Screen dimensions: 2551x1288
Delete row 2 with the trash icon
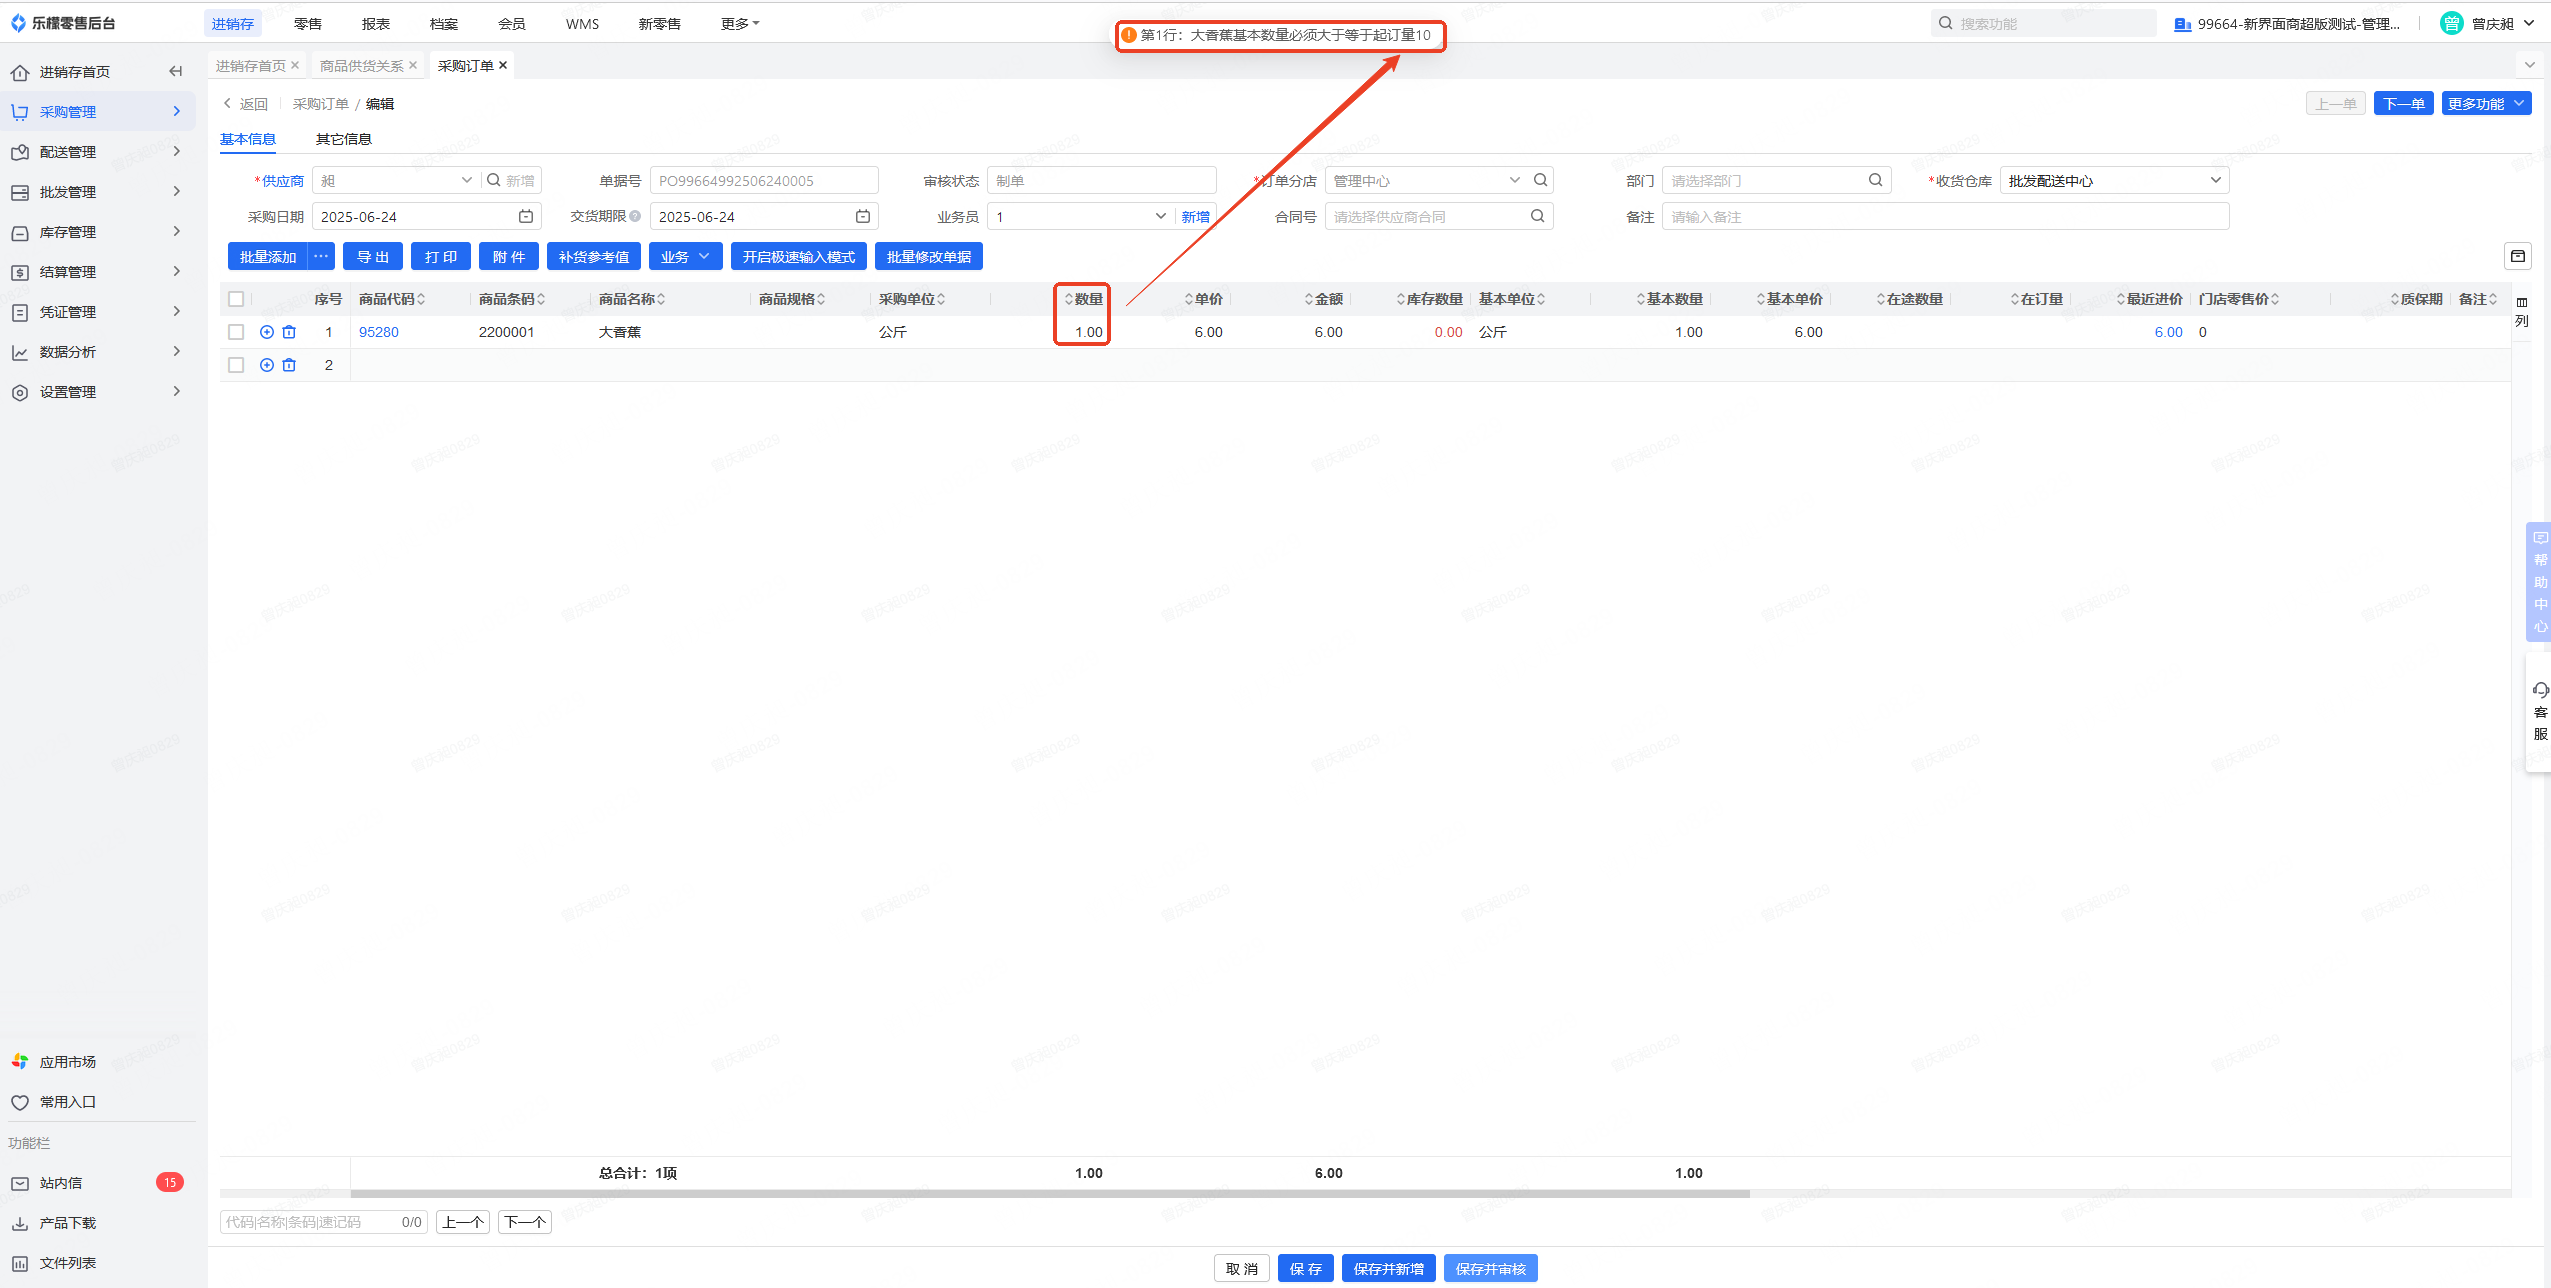[x=289, y=365]
